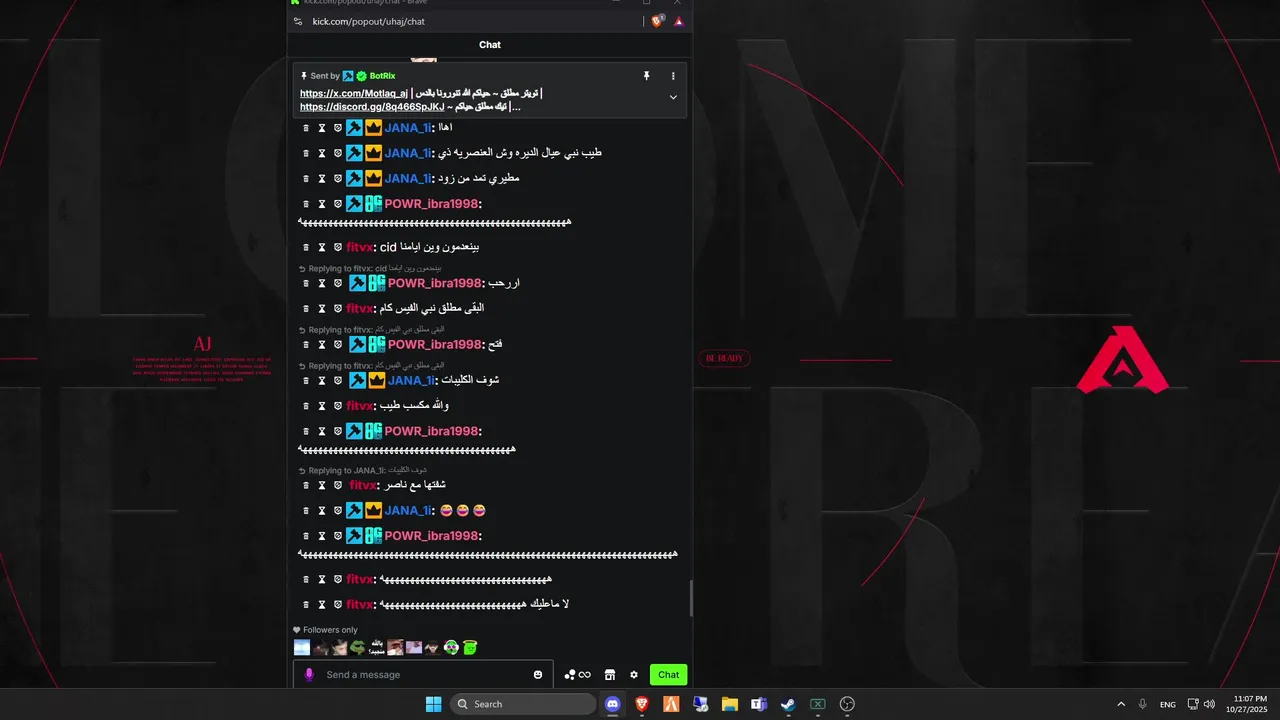Click the chat scrollbar thumb
The image size is (1280, 720).
click(690, 599)
